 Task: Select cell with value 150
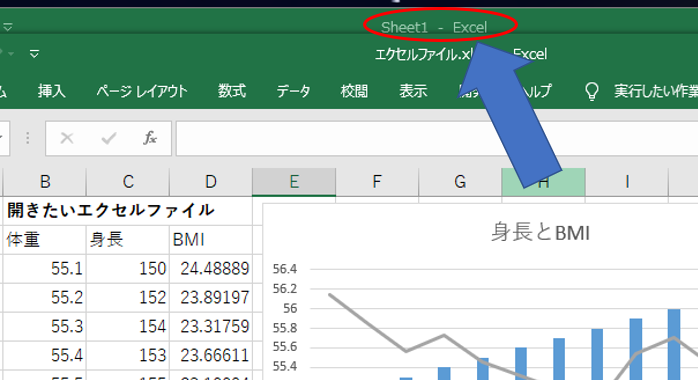(128, 269)
